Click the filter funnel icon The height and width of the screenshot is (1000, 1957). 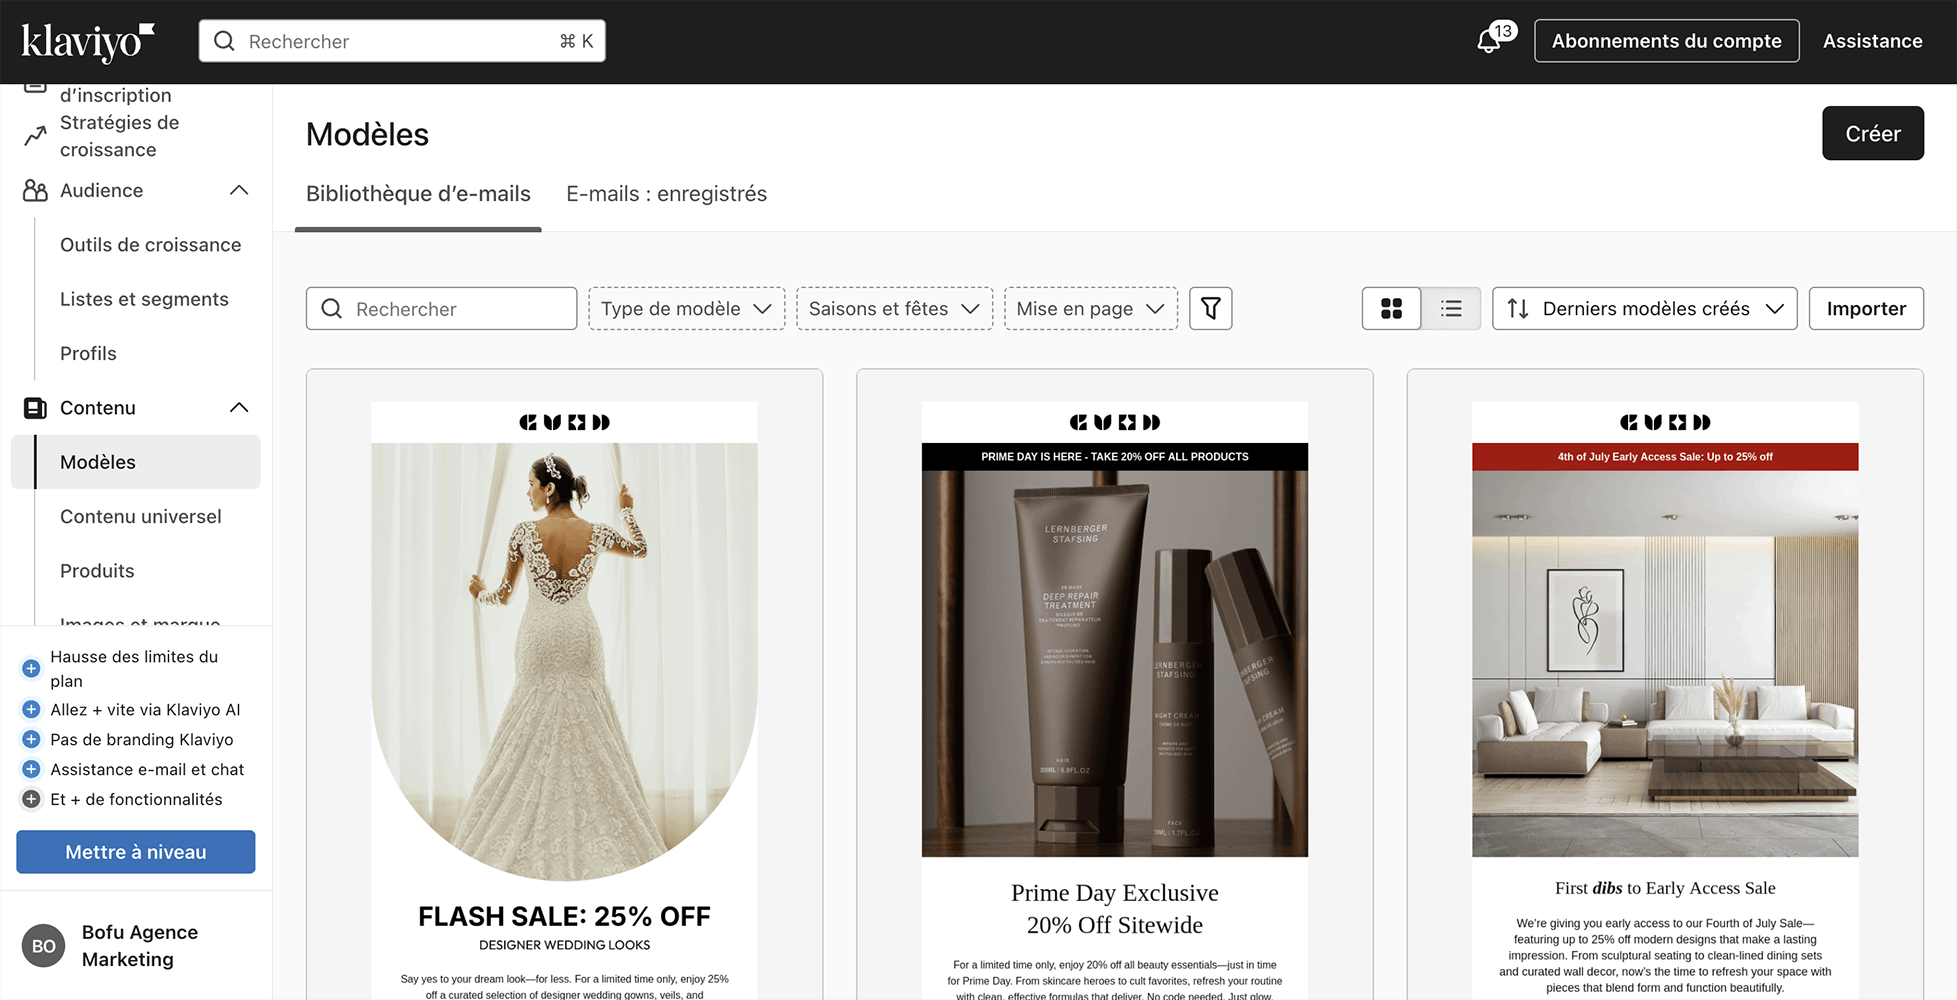click(1210, 309)
